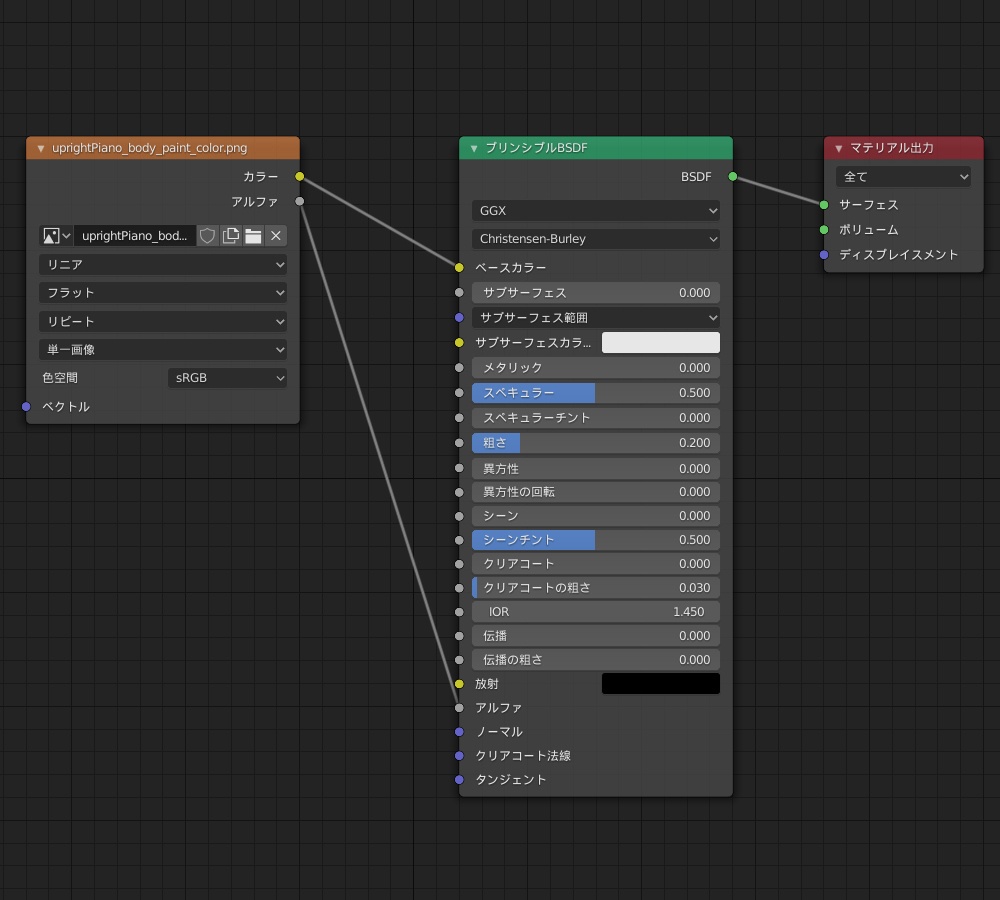
Task: Select the プリンシプルBSDF node header
Action: click(596, 148)
